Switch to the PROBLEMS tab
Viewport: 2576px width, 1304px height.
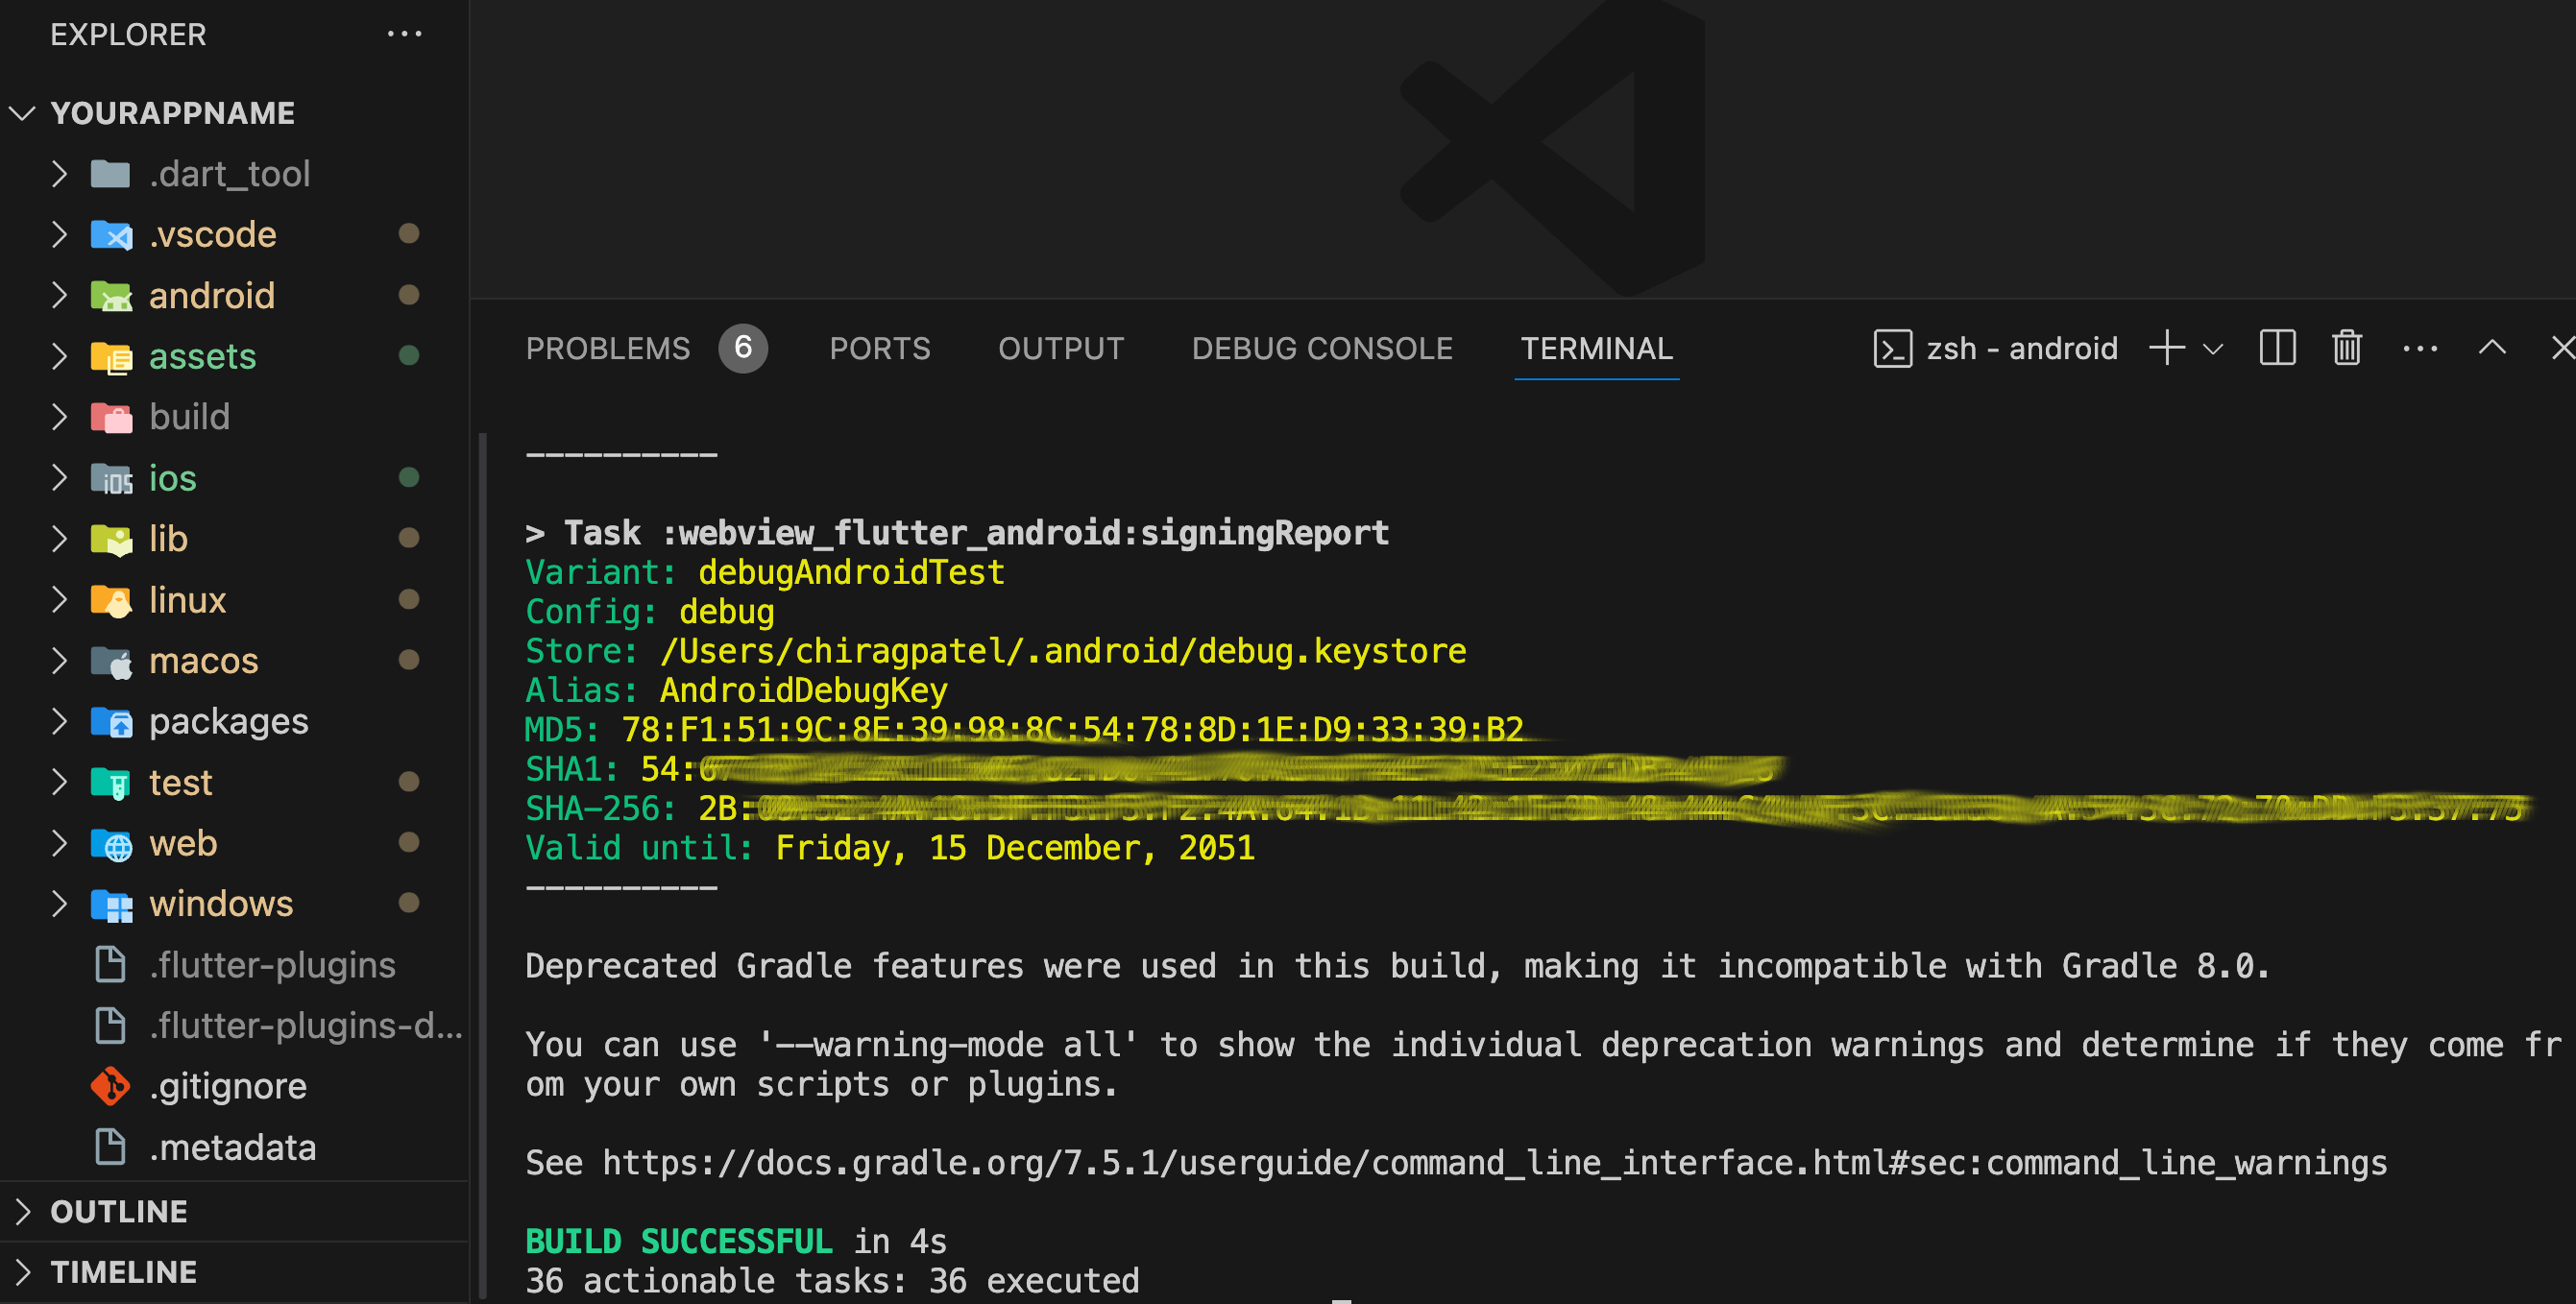607,348
